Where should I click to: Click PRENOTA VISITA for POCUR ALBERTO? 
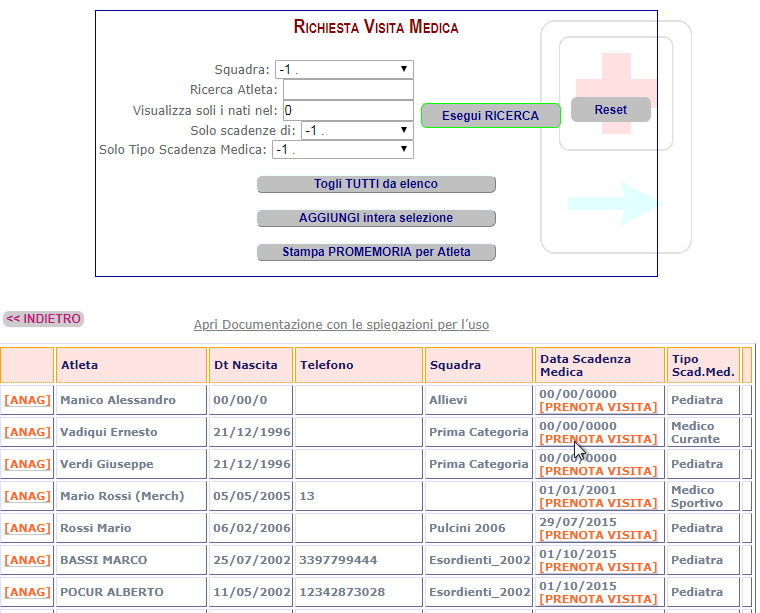(x=598, y=599)
